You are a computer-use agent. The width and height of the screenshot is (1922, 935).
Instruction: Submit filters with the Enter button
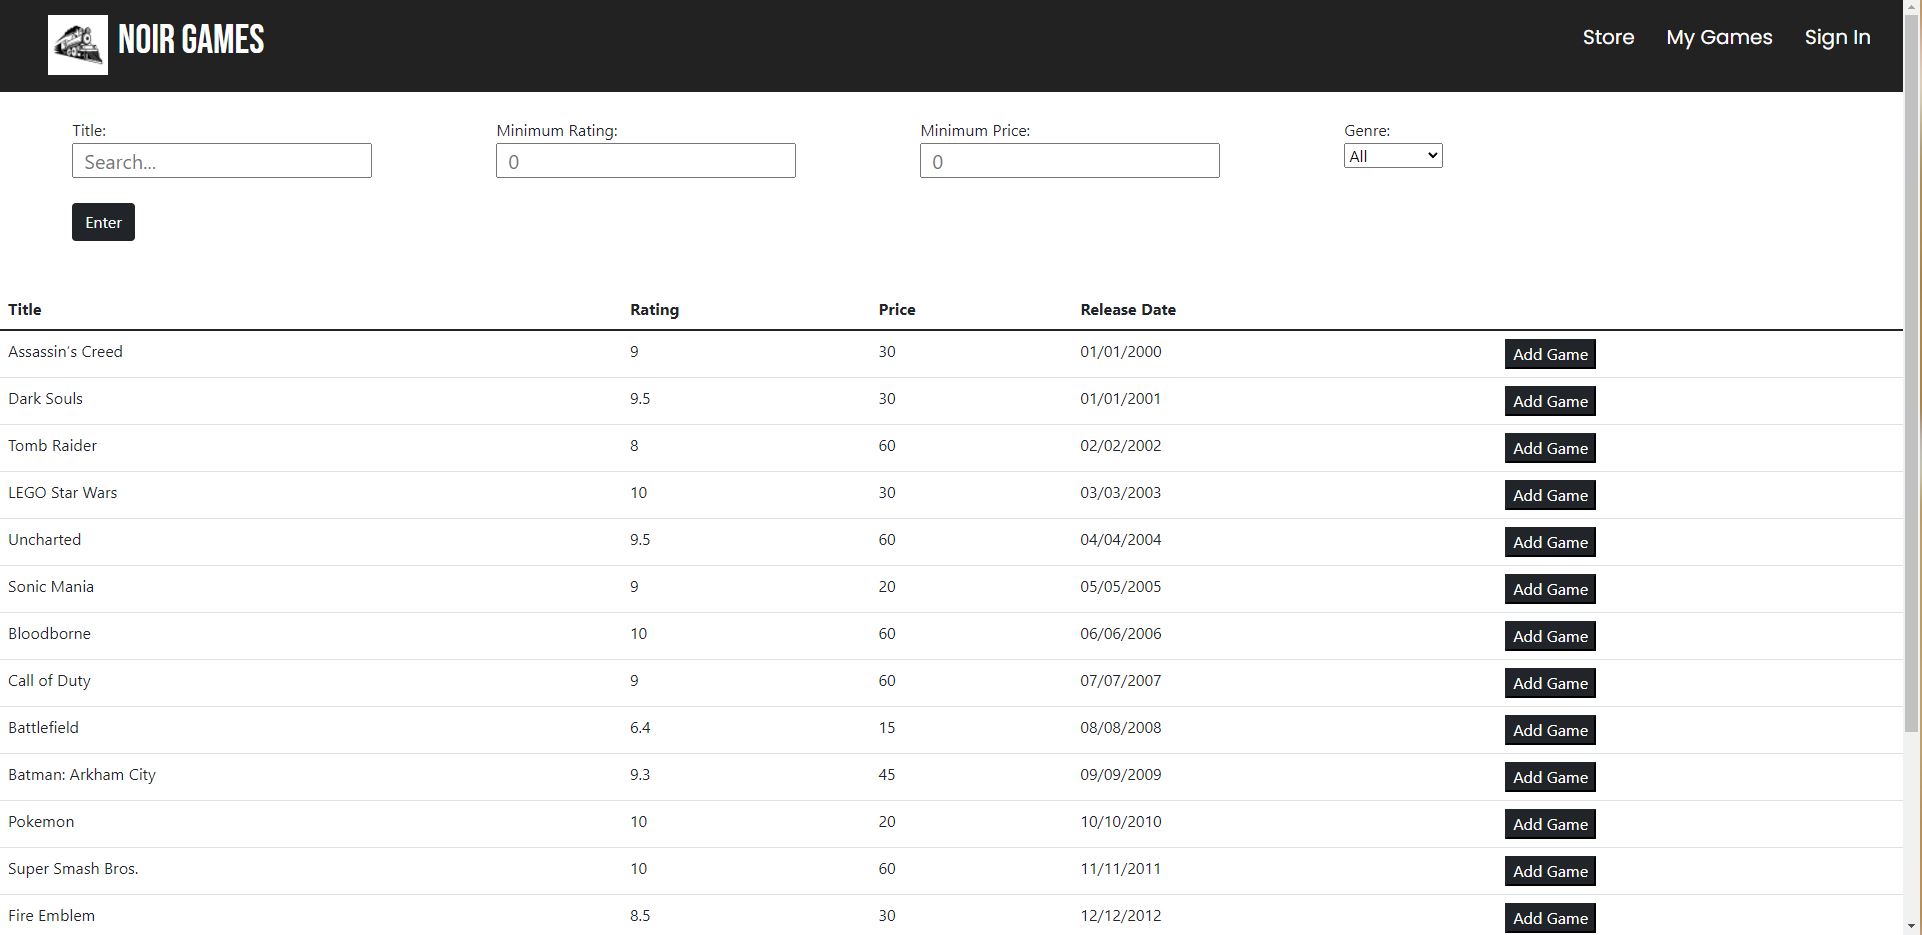click(x=103, y=222)
